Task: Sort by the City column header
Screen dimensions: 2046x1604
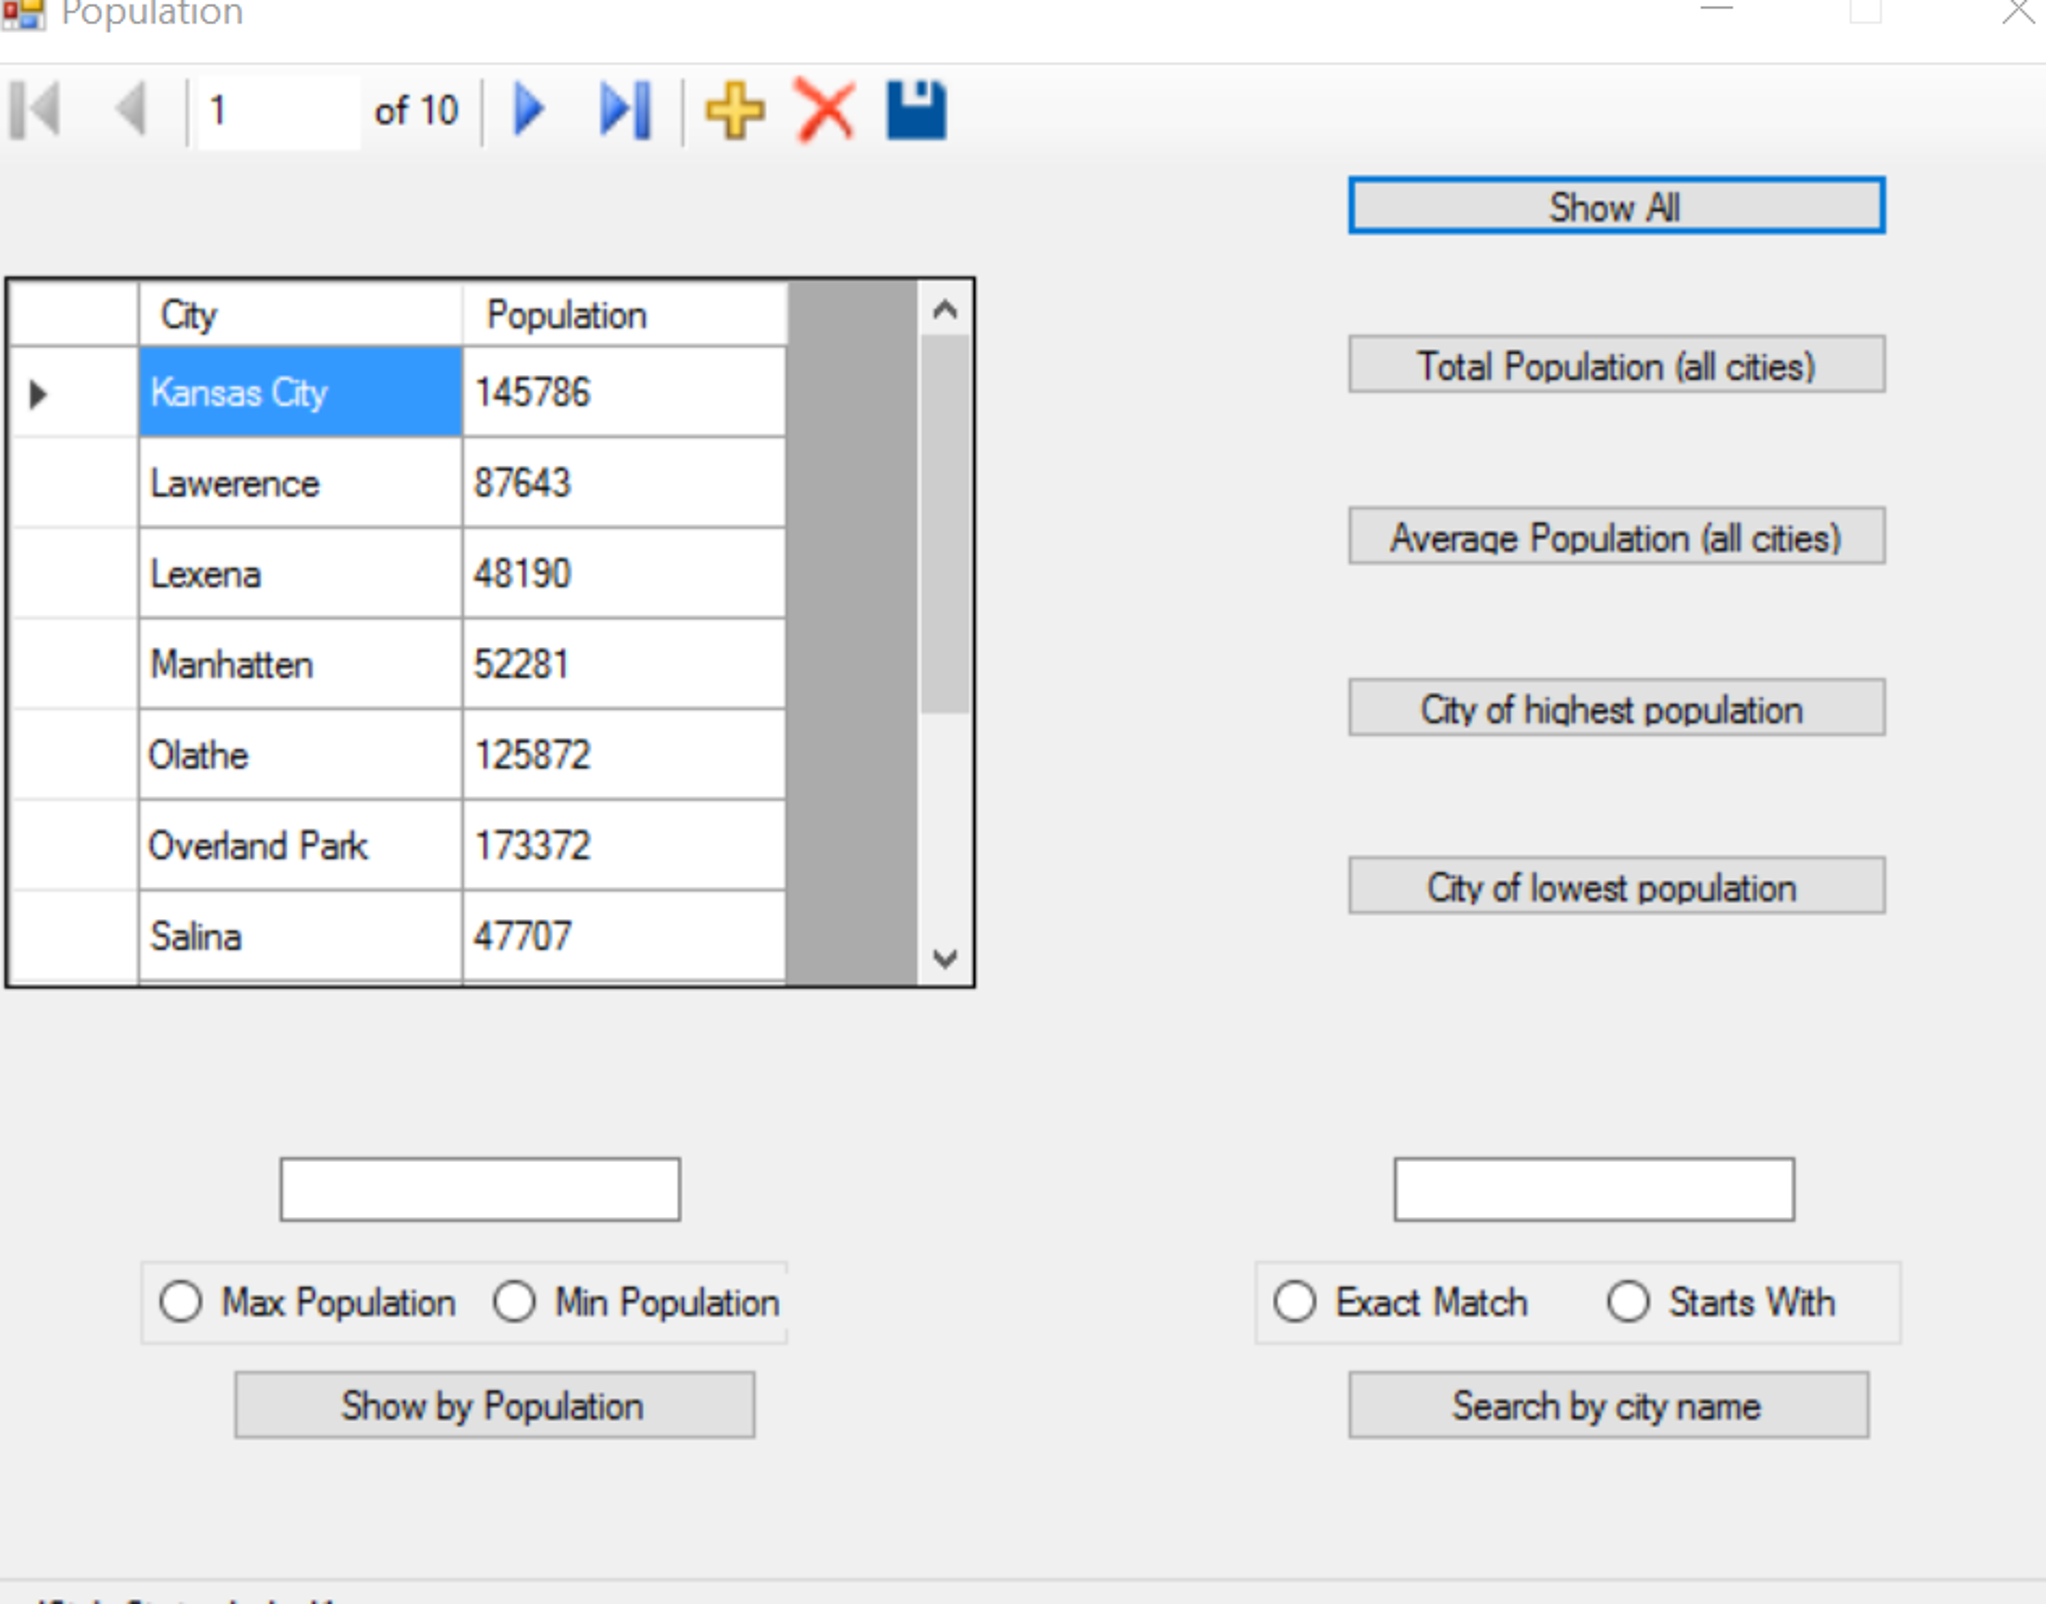Action: (300, 315)
